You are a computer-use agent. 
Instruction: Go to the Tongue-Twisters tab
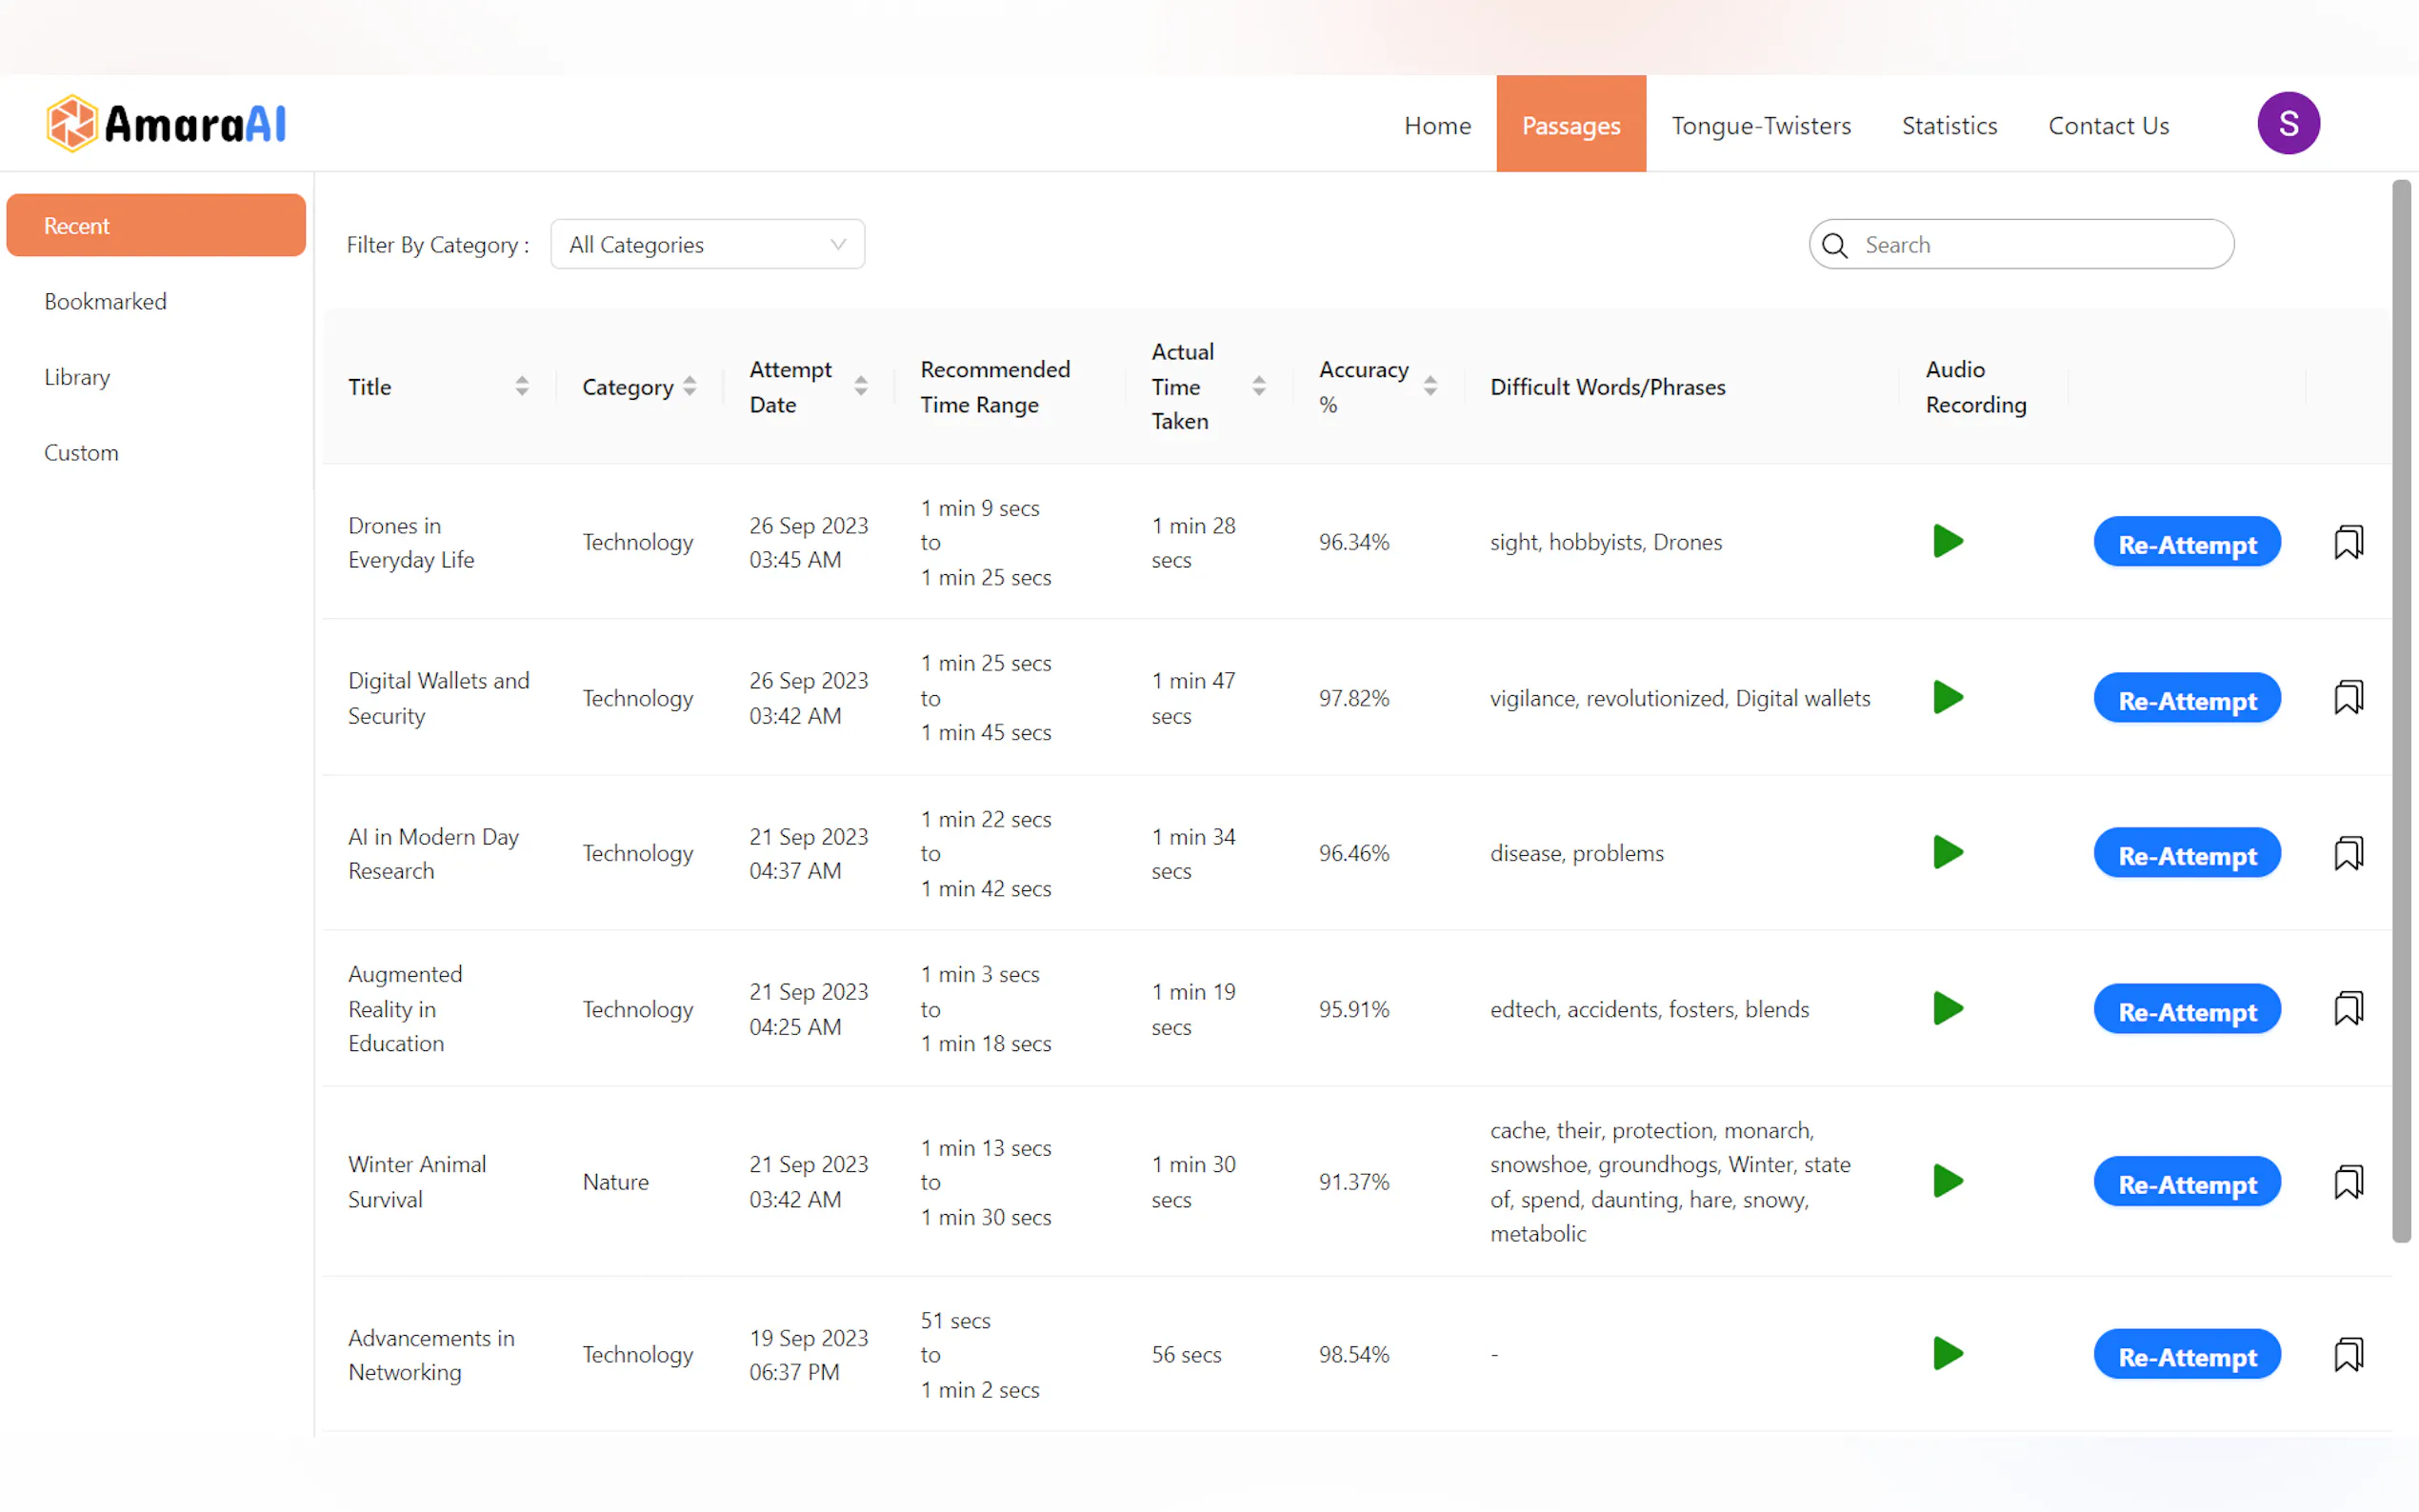(x=1760, y=126)
